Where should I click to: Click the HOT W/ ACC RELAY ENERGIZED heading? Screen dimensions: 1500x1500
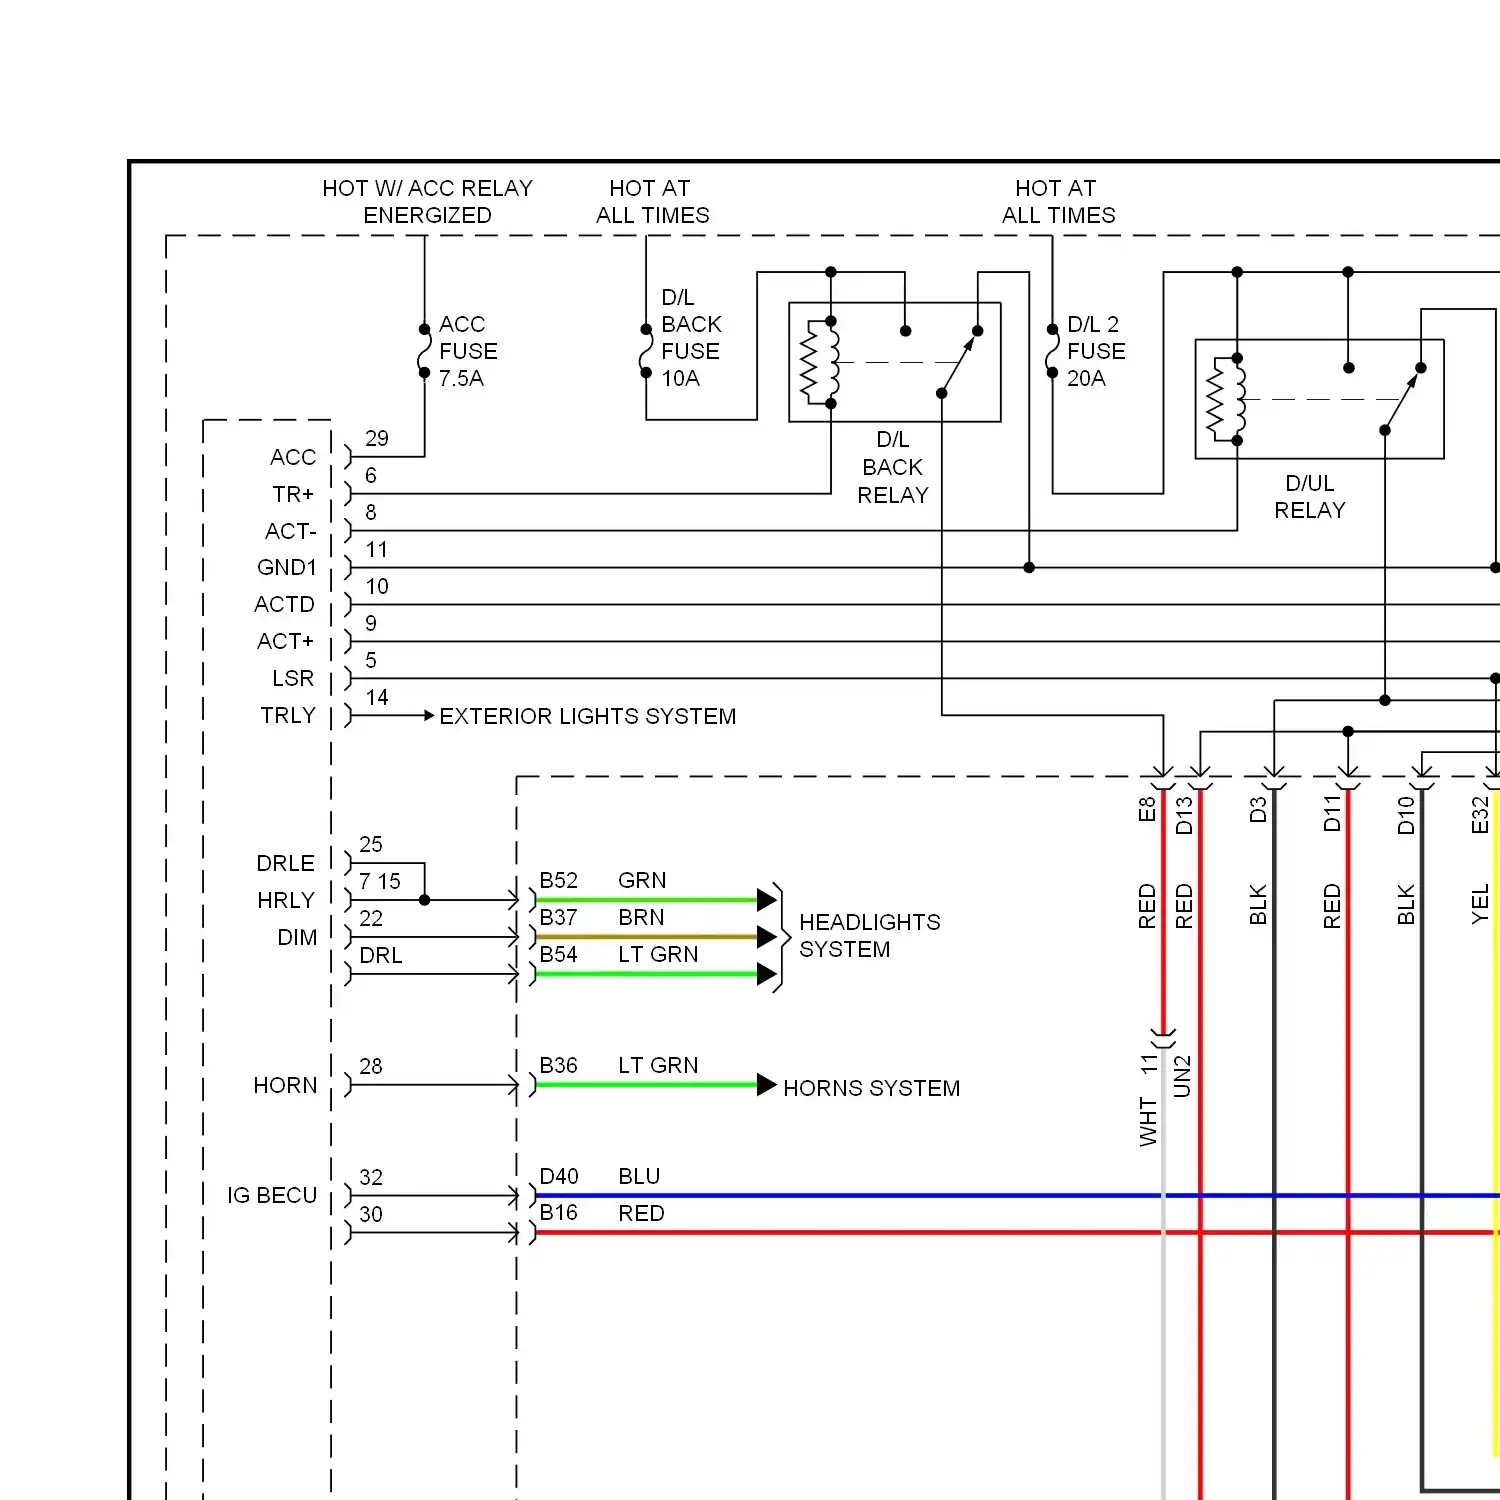pos(427,202)
